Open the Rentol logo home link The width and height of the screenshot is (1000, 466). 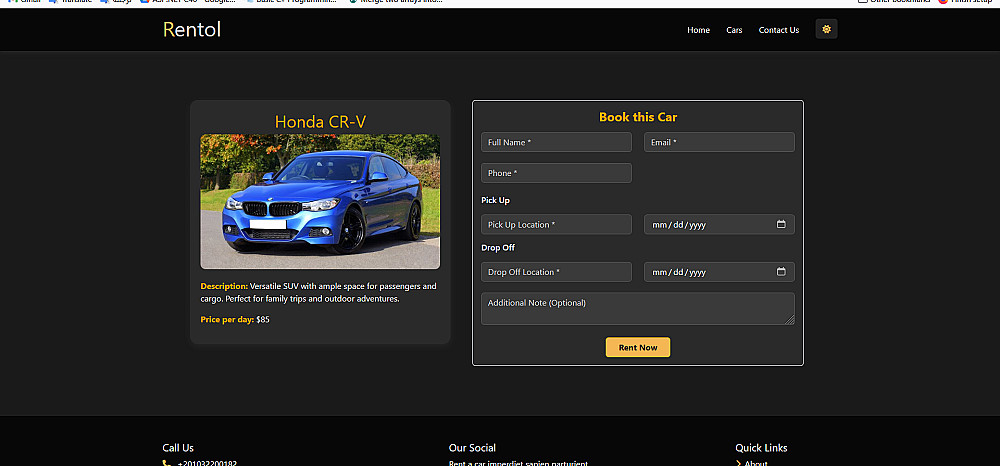192,29
